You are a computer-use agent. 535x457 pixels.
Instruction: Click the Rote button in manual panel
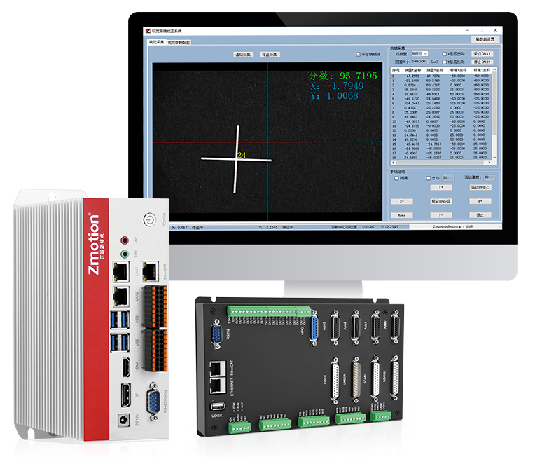coord(402,215)
